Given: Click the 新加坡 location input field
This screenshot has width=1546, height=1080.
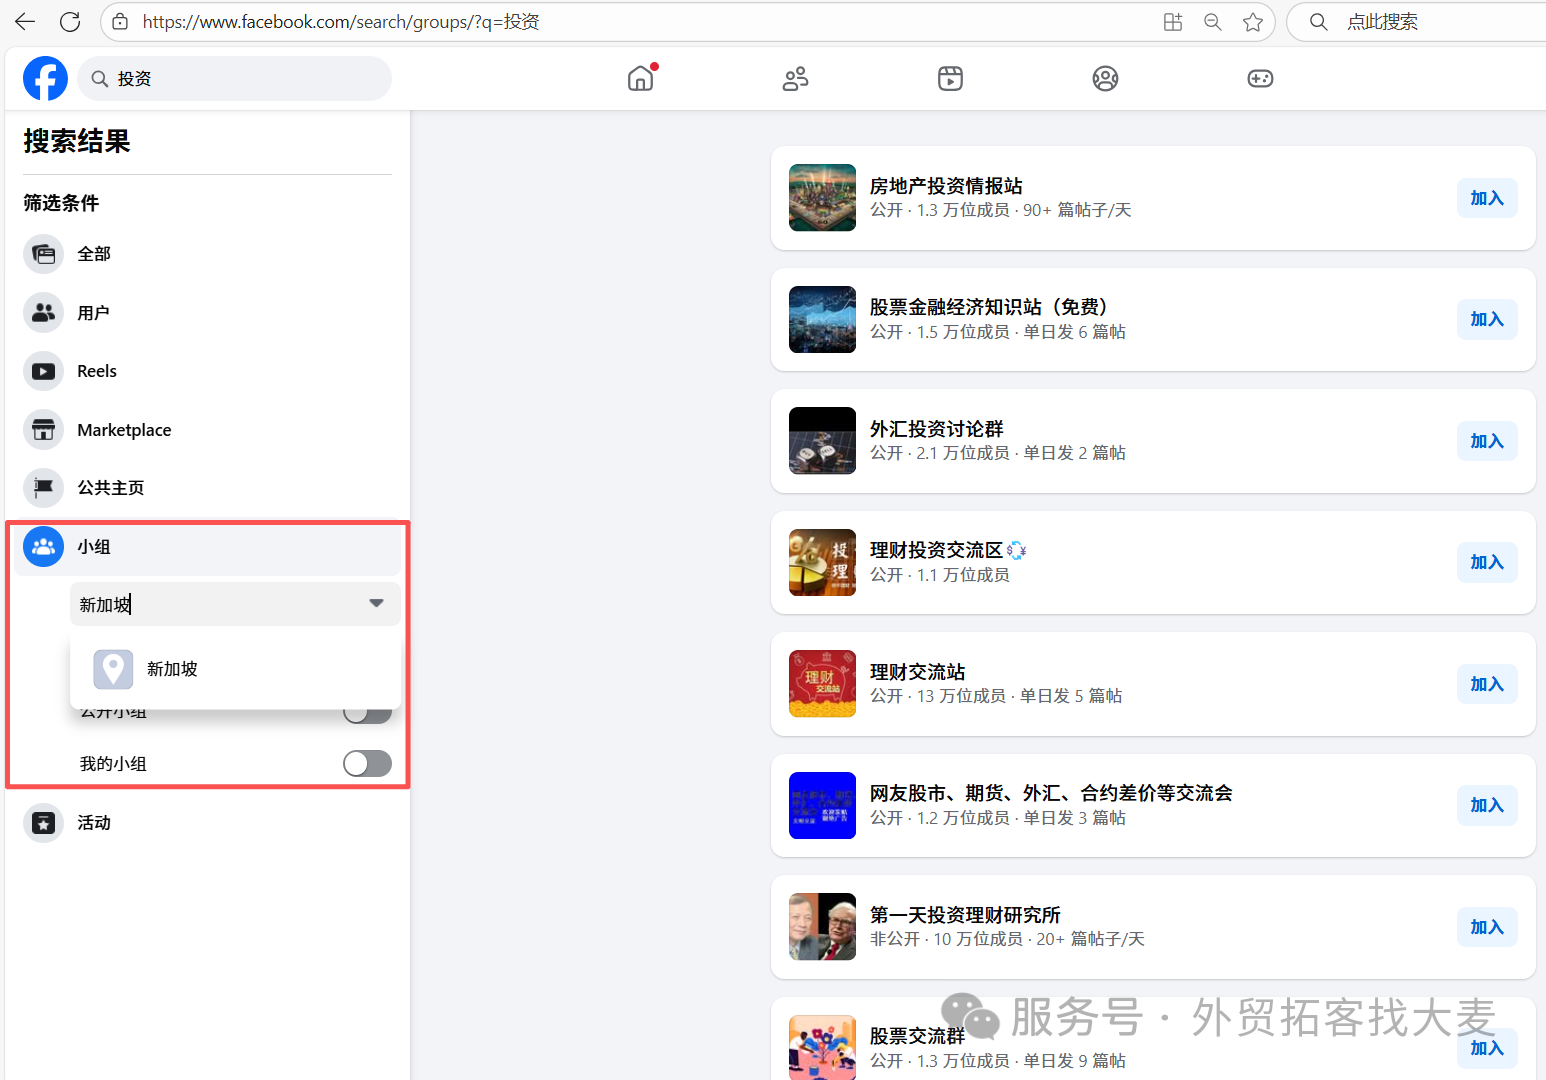Looking at the screenshot, I should (x=235, y=604).
